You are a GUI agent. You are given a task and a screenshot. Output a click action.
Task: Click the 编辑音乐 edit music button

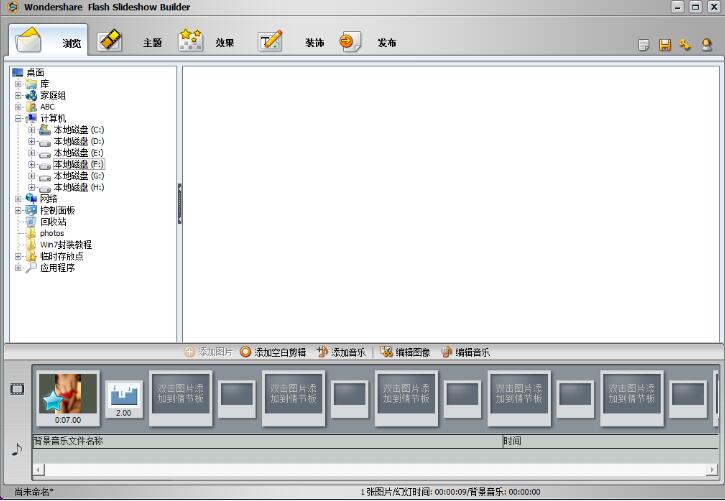click(x=466, y=352)
